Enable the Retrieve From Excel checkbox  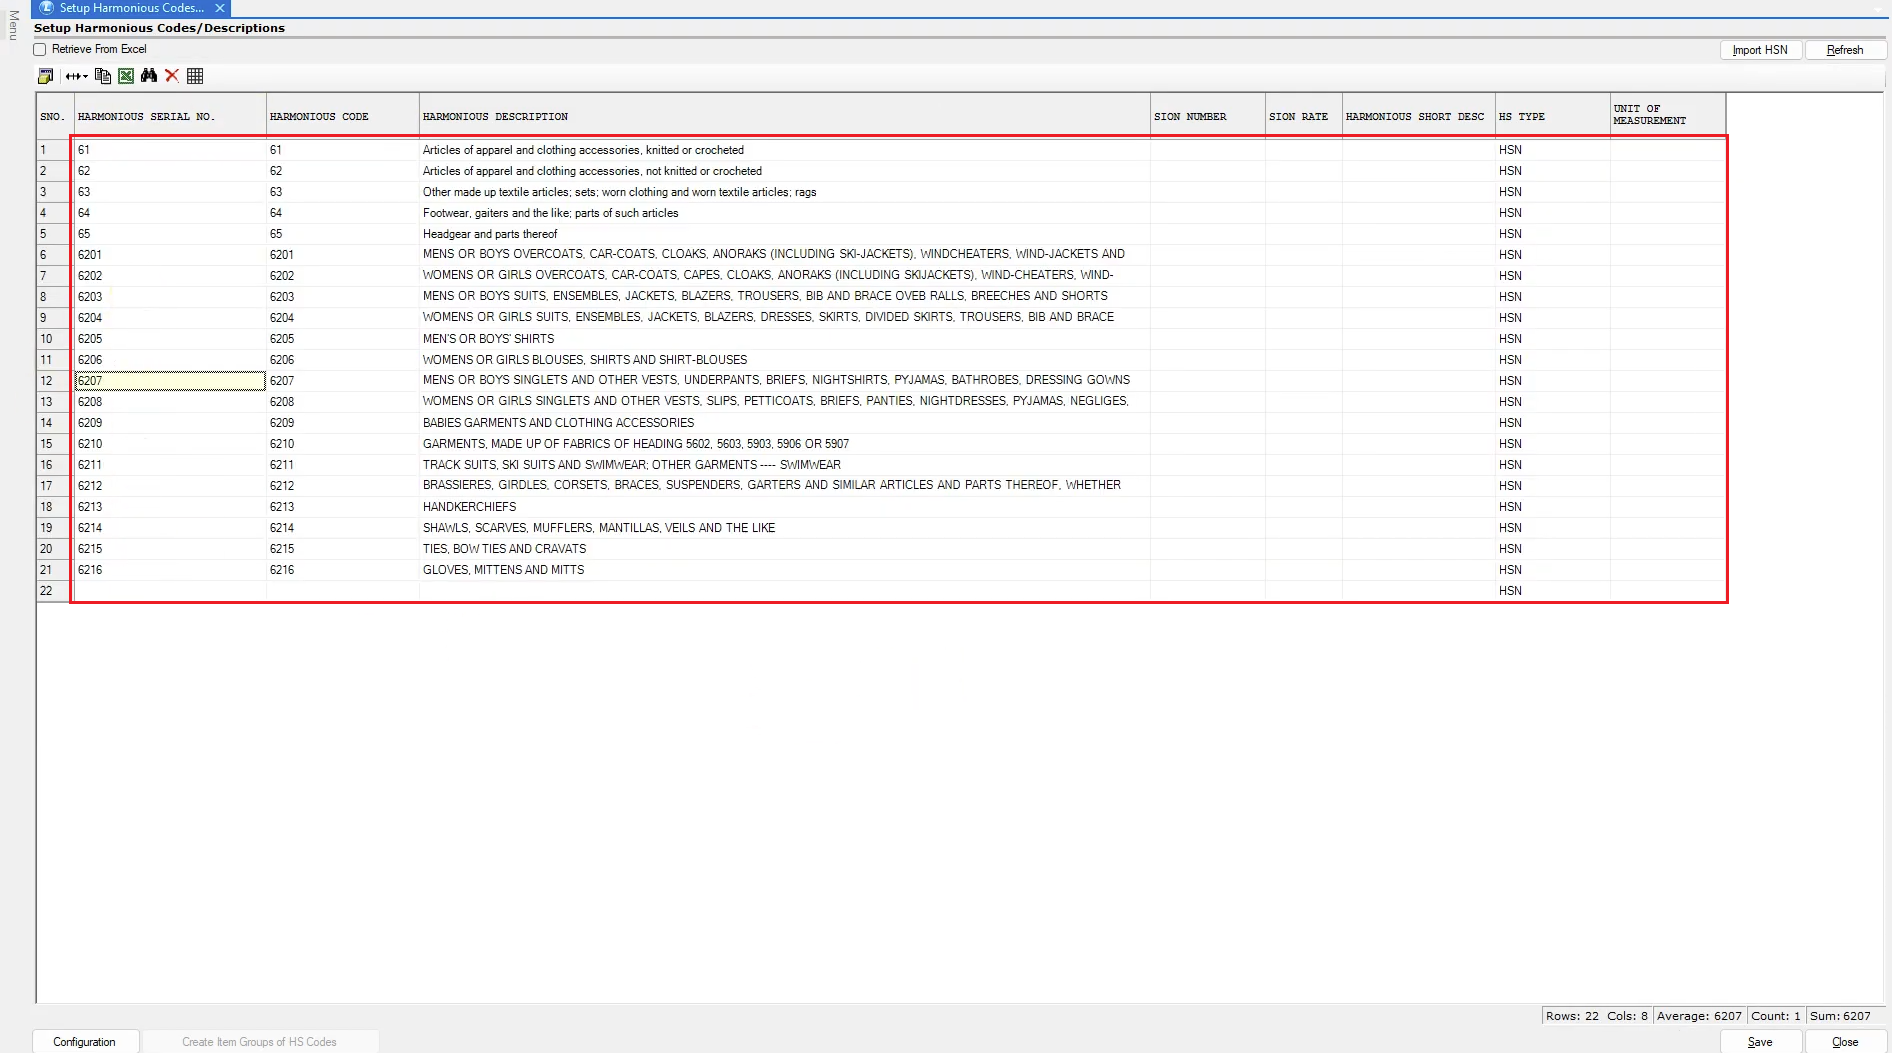40,50
